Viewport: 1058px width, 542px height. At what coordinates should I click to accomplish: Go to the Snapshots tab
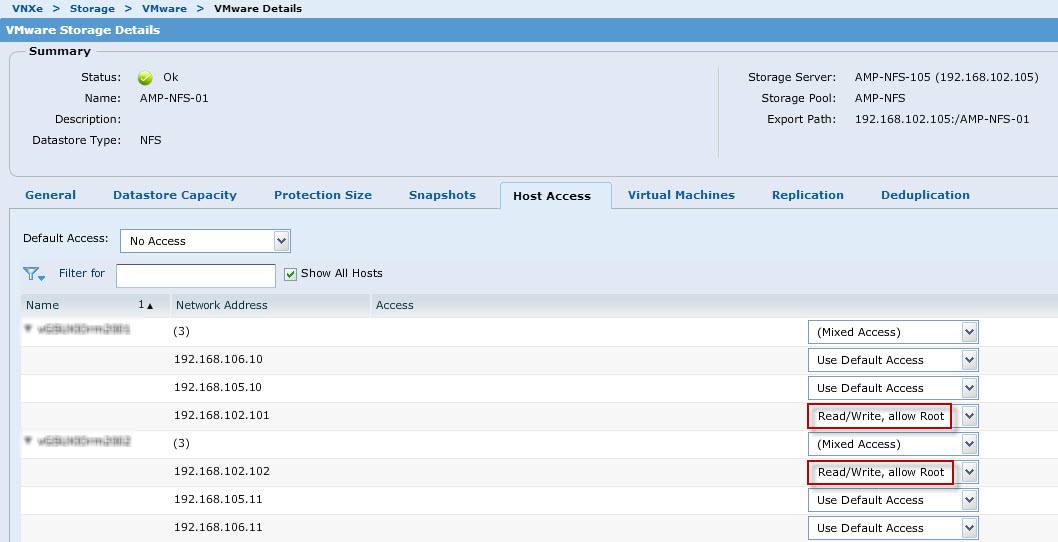[442, 195]
